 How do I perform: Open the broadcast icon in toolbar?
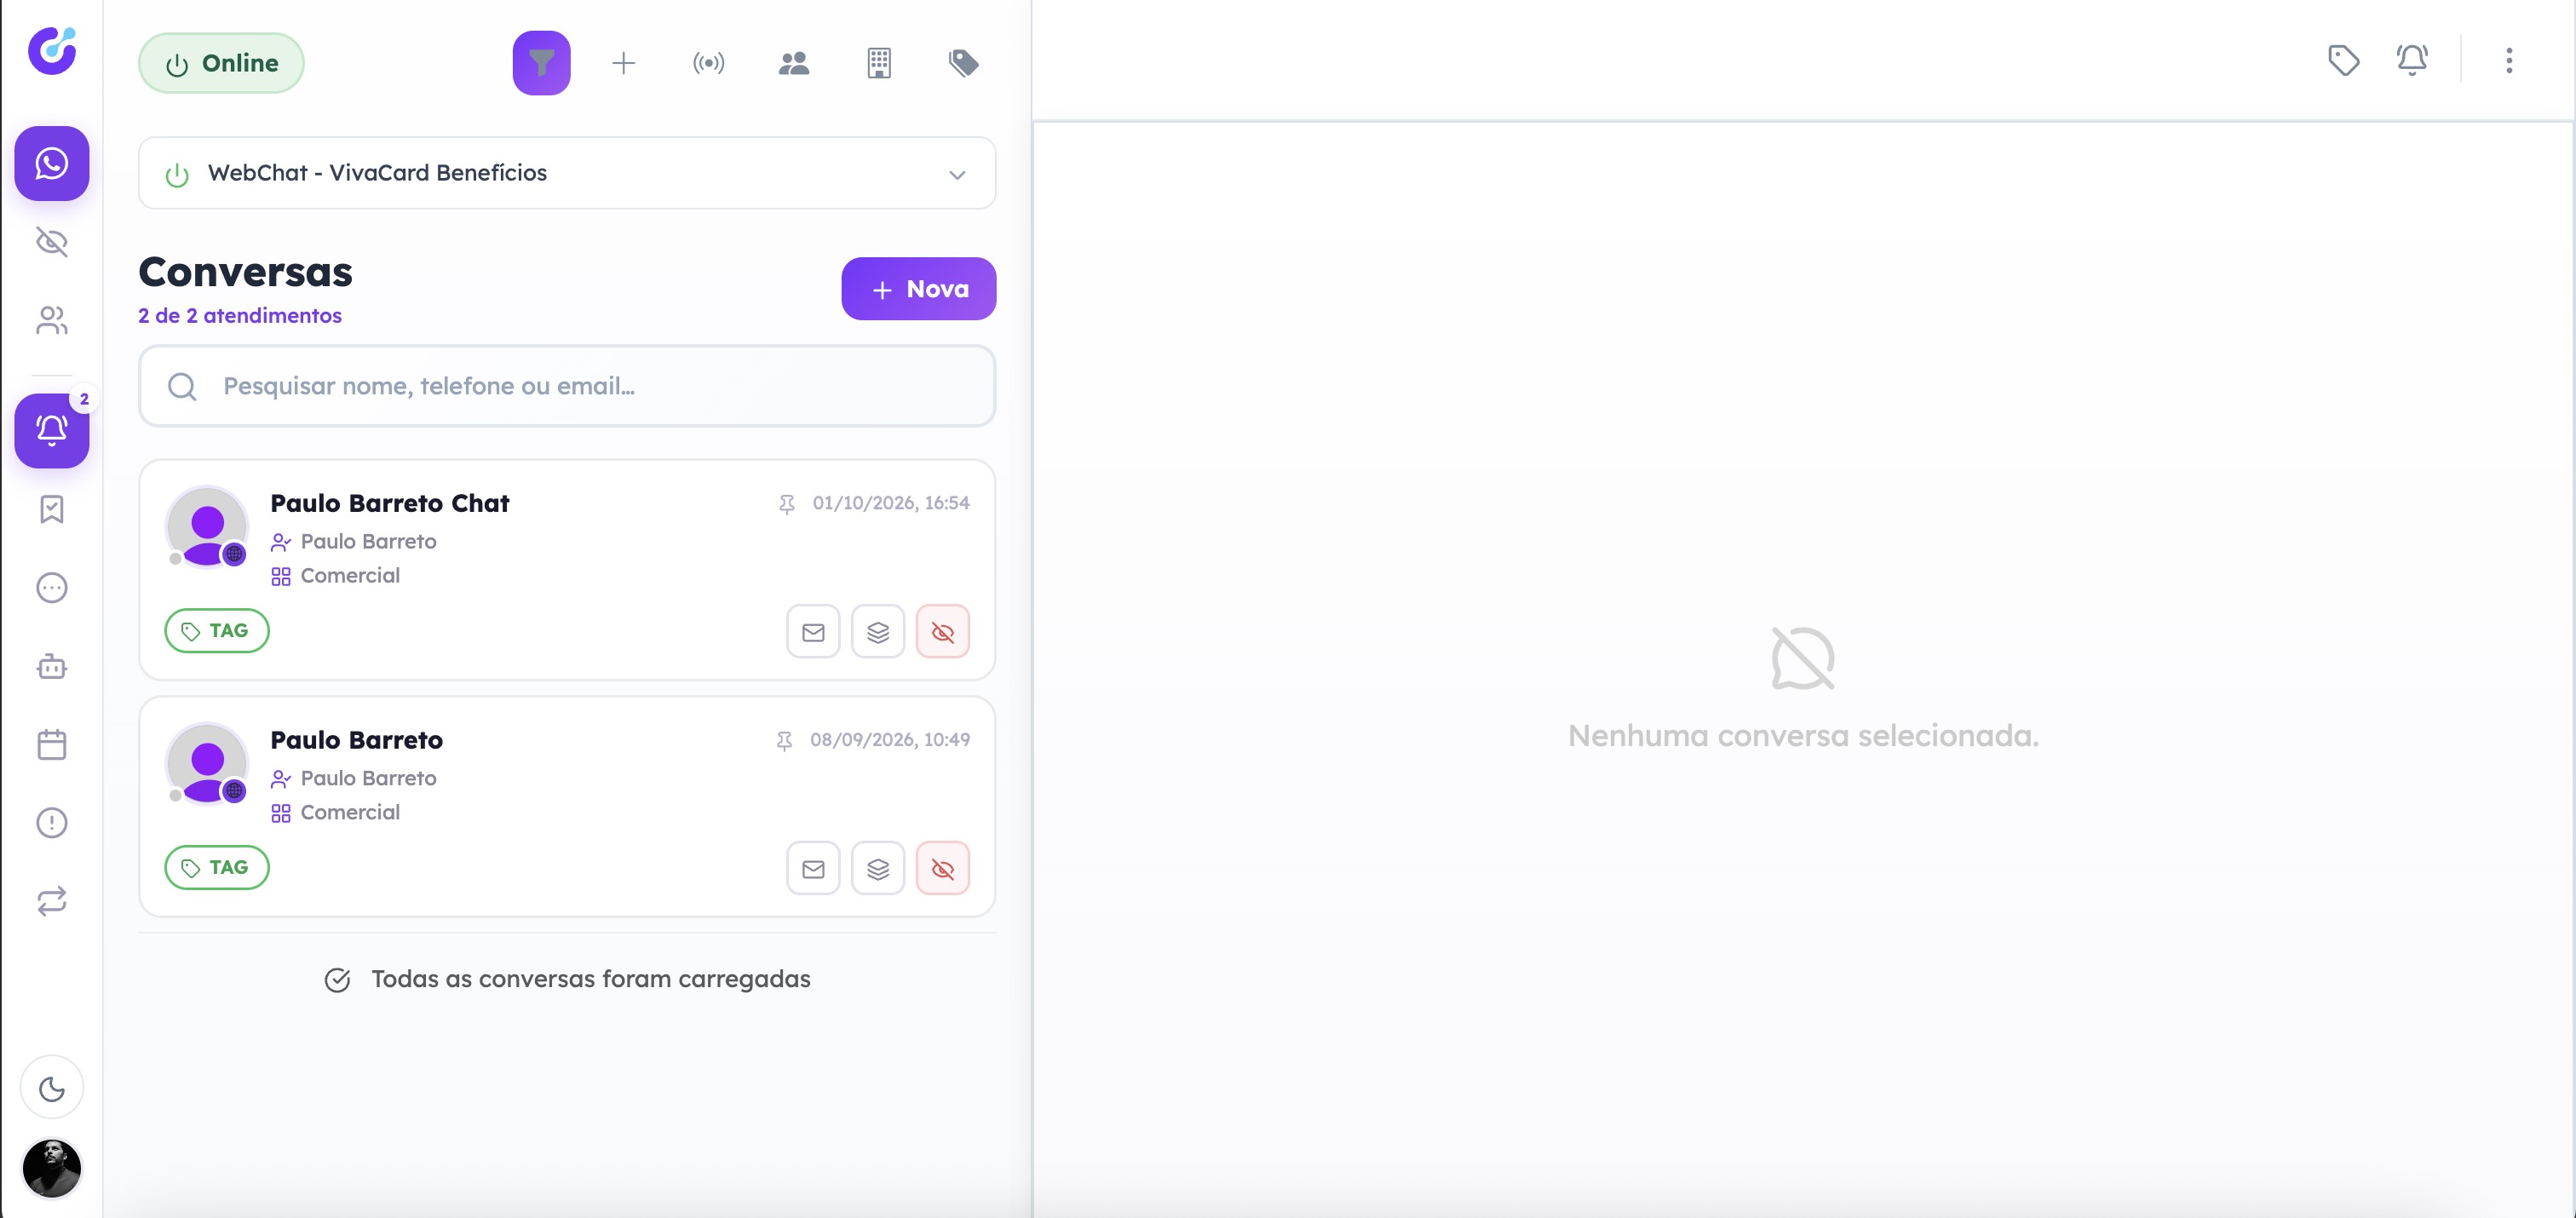pyautogui.click(x=709, y=63)
